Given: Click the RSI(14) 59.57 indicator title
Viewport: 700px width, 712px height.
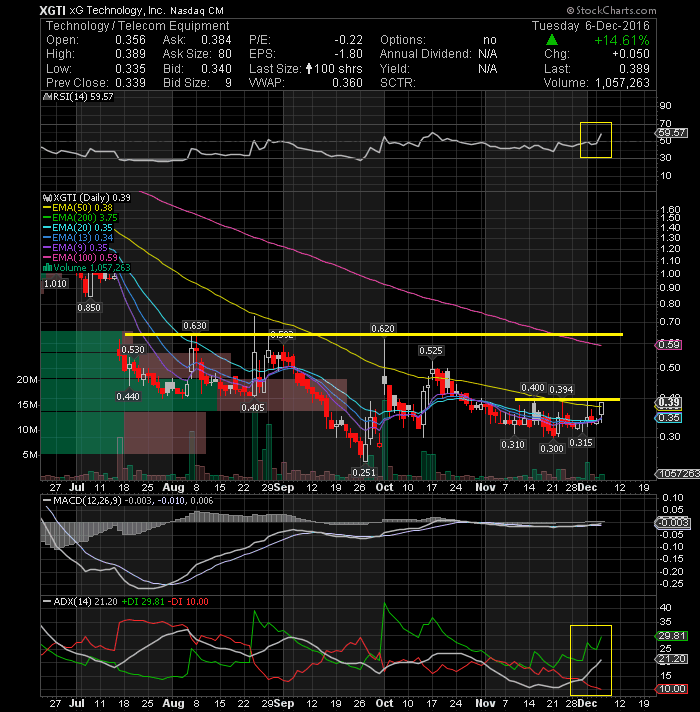Looking at the screenshot, I should 82,97.
